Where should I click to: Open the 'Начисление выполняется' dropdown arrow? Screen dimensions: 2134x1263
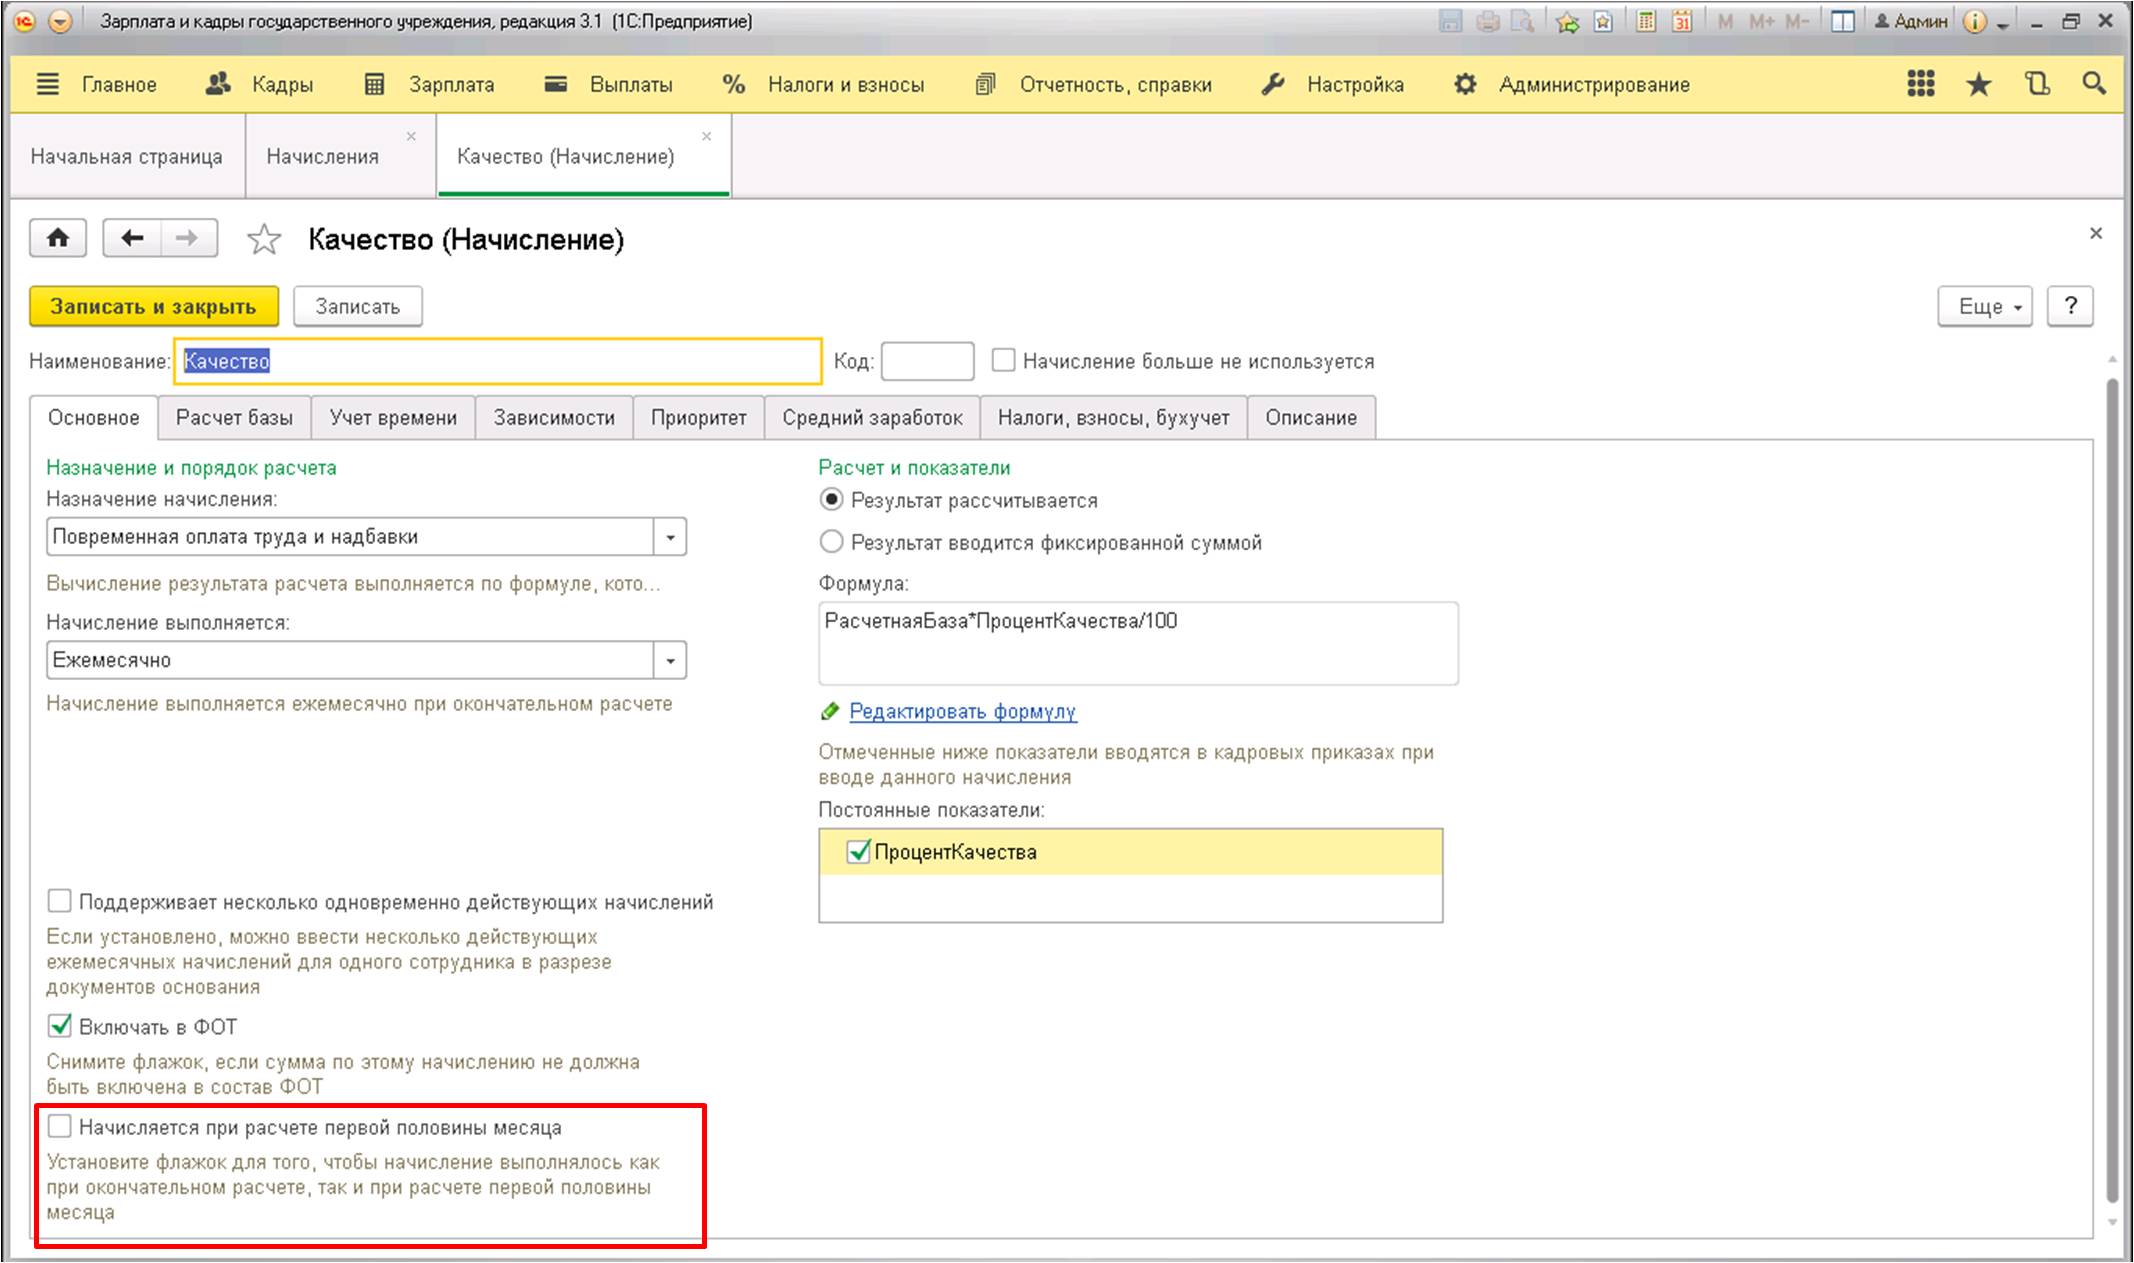(670, 660)
